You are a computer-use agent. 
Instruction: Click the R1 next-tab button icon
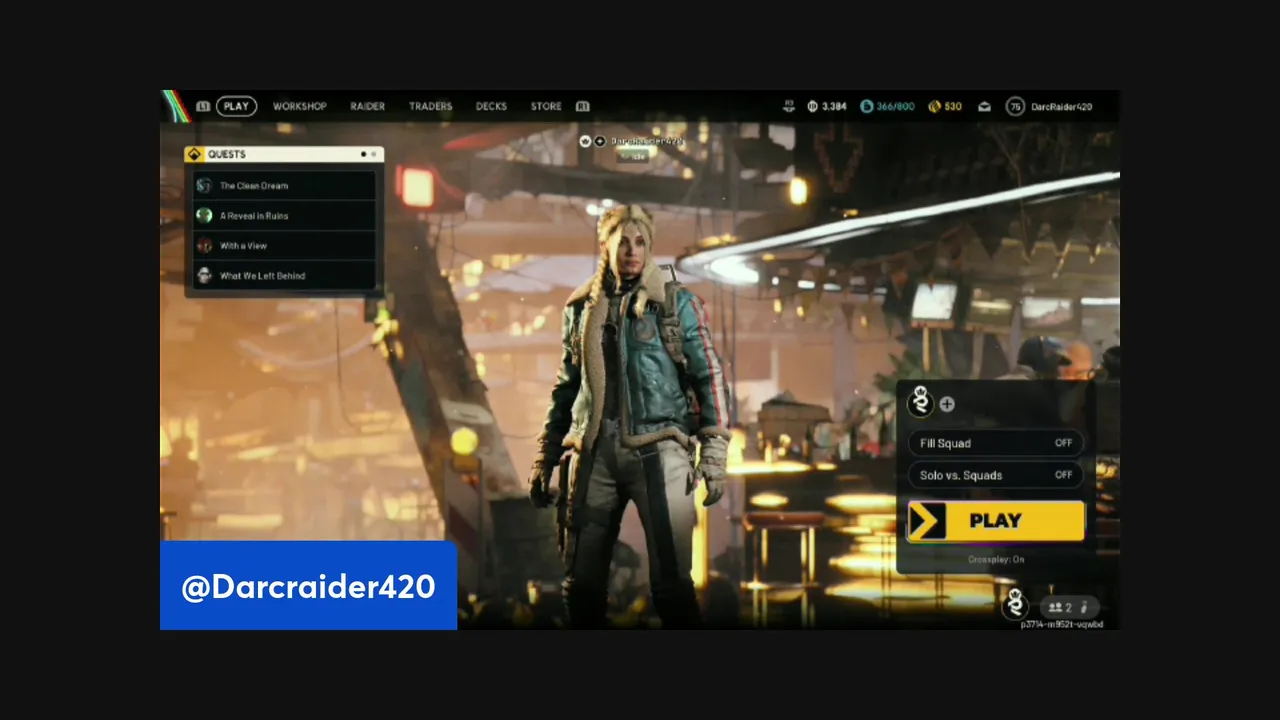582,106
